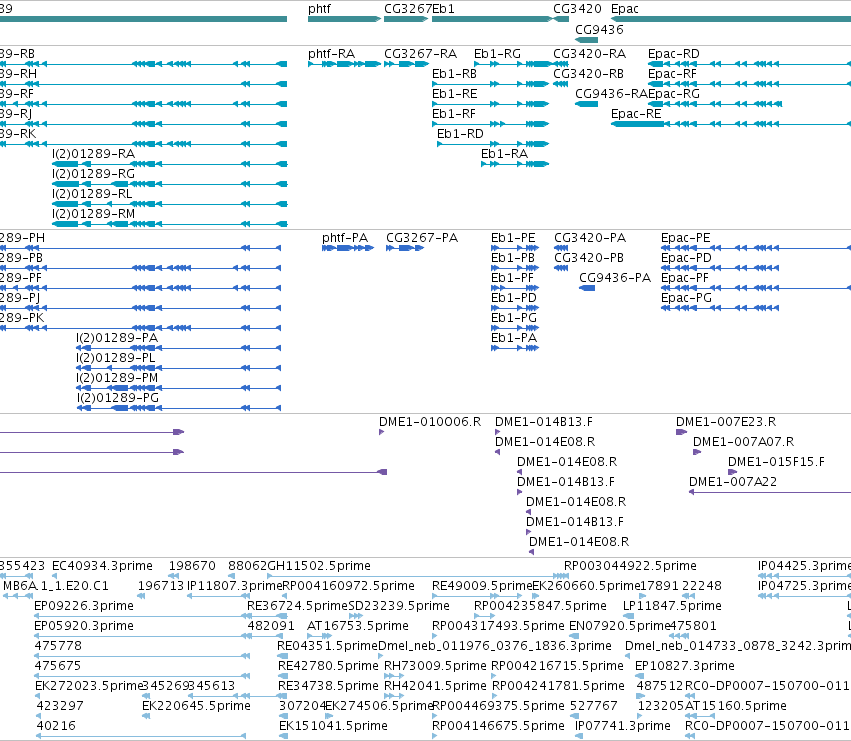Screen dimensions: 851x741
Task: Click the RE49009.5prime EST label
Action: coord(482,586)
